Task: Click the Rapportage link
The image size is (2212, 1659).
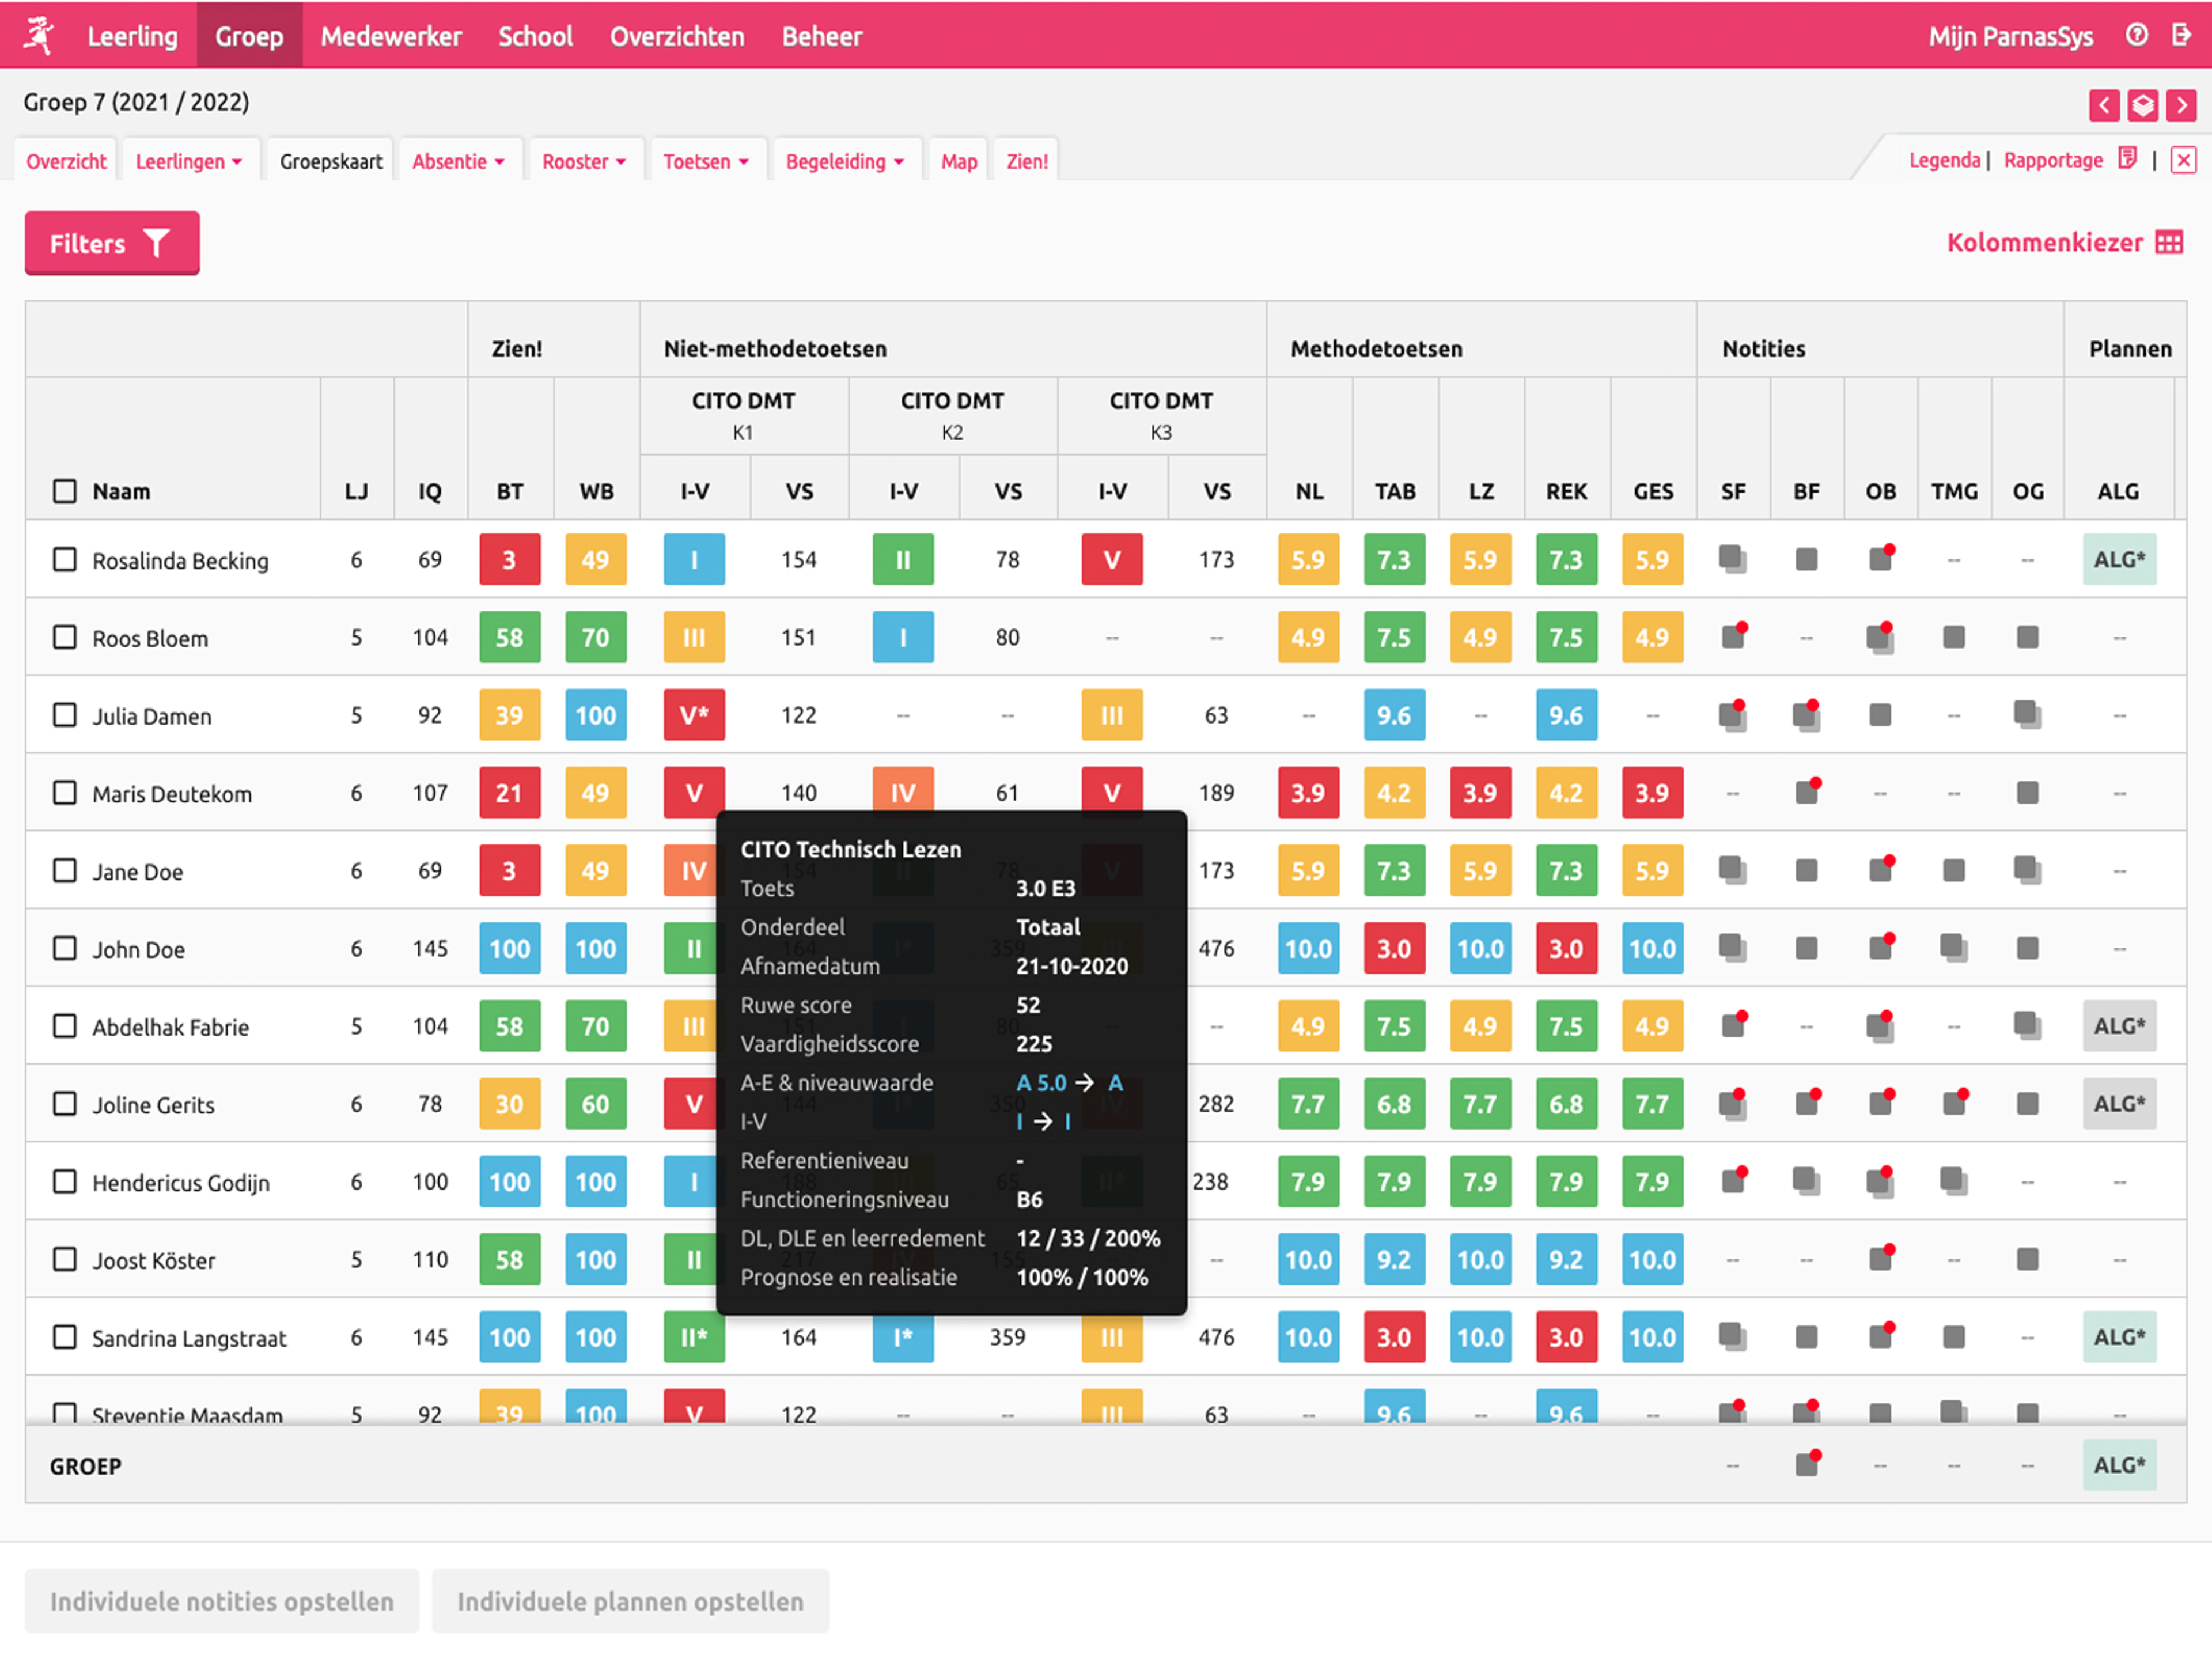Action: [x=2053, y=160]
